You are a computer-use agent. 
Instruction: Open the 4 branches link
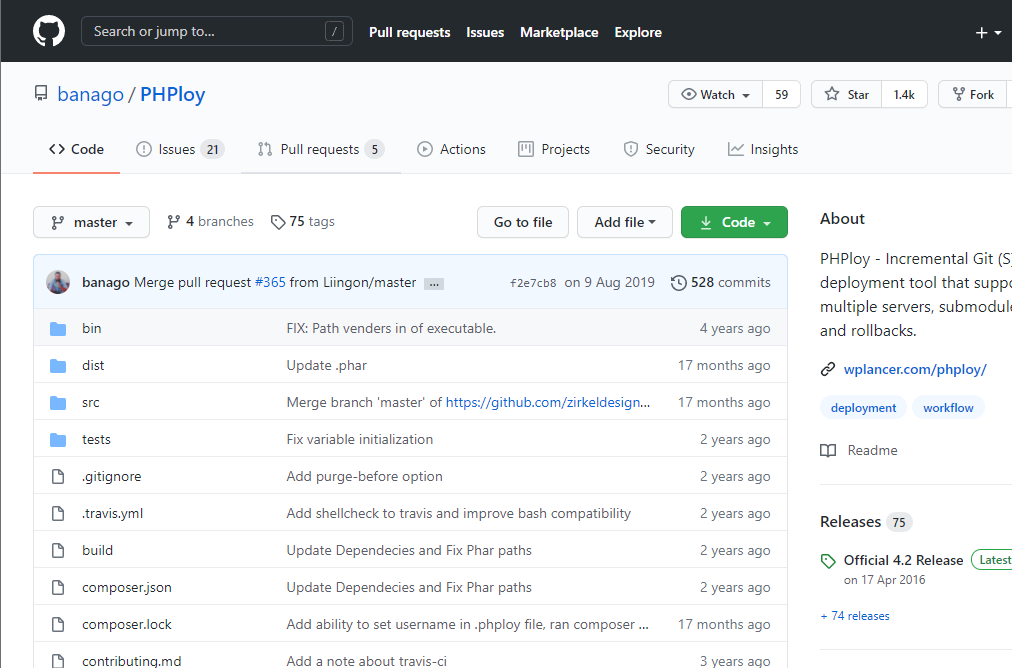tap(210, 222)
